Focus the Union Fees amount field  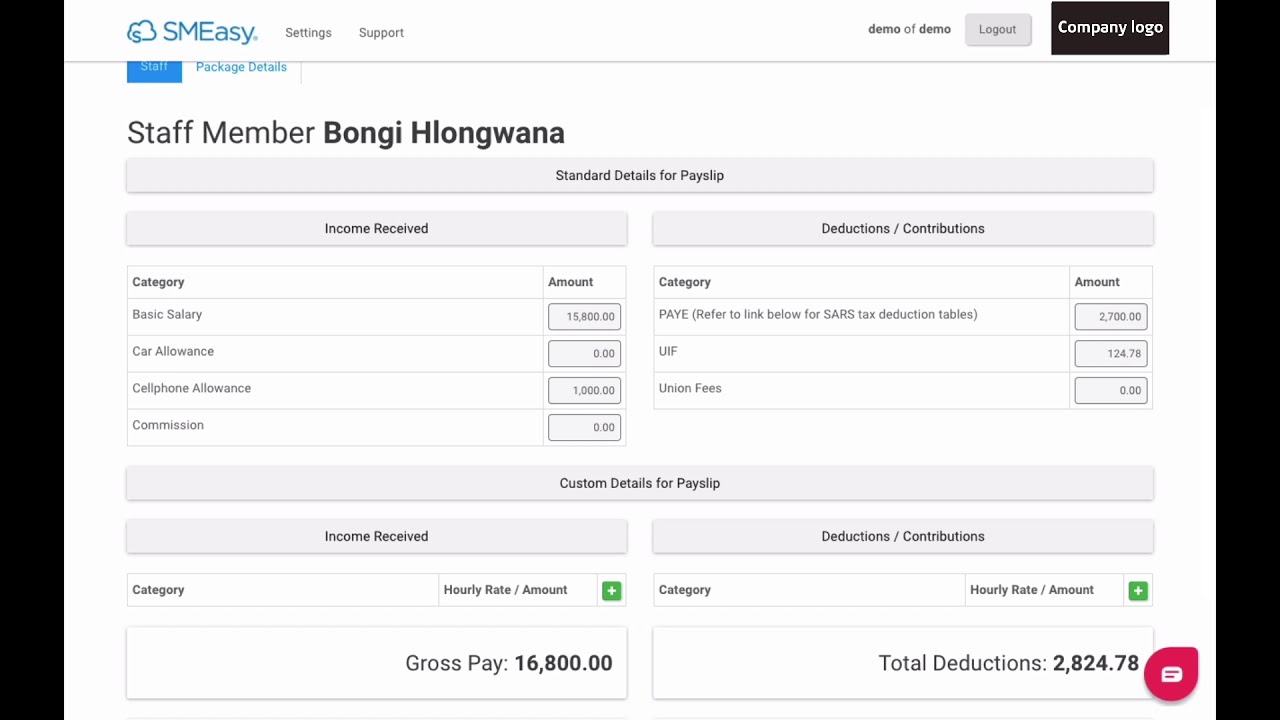1110,390
